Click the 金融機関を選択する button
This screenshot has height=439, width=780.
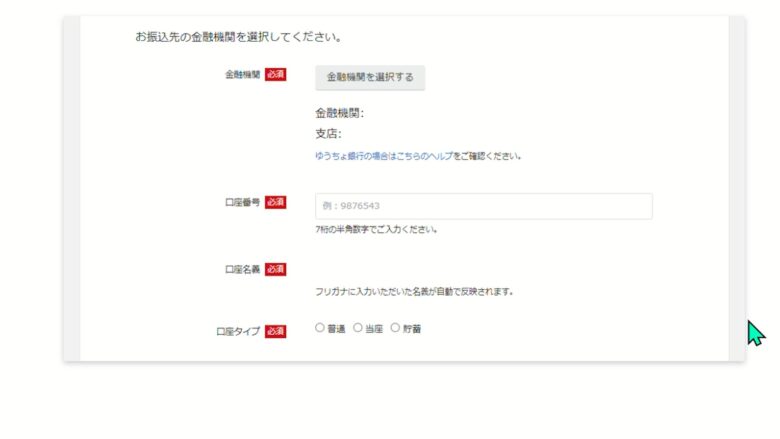pyautogui.click(x=369, y=77)
